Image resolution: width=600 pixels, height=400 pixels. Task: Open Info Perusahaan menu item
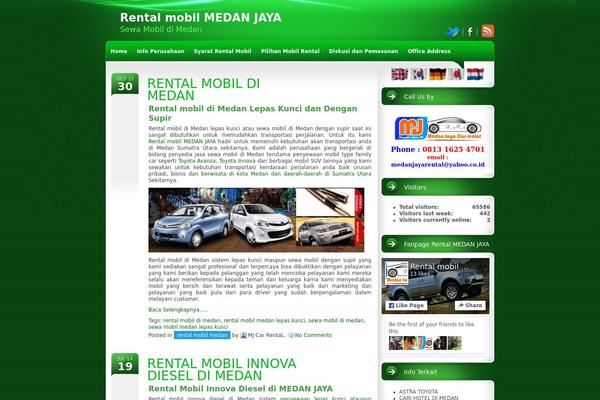[x=160, y=51]
